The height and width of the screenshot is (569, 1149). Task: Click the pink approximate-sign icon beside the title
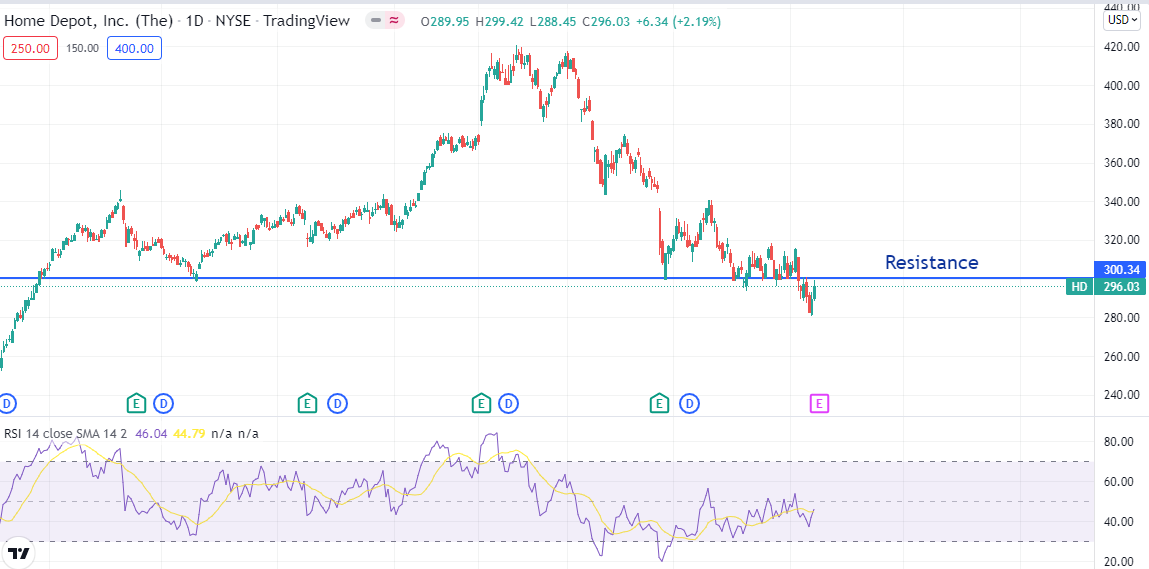tap(394, 21)
